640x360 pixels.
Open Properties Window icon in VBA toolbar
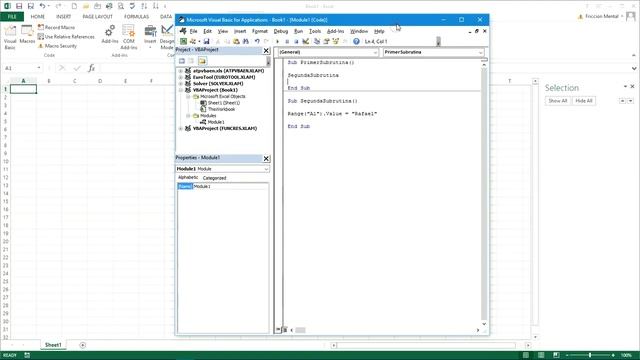click(x=327, y=41)
